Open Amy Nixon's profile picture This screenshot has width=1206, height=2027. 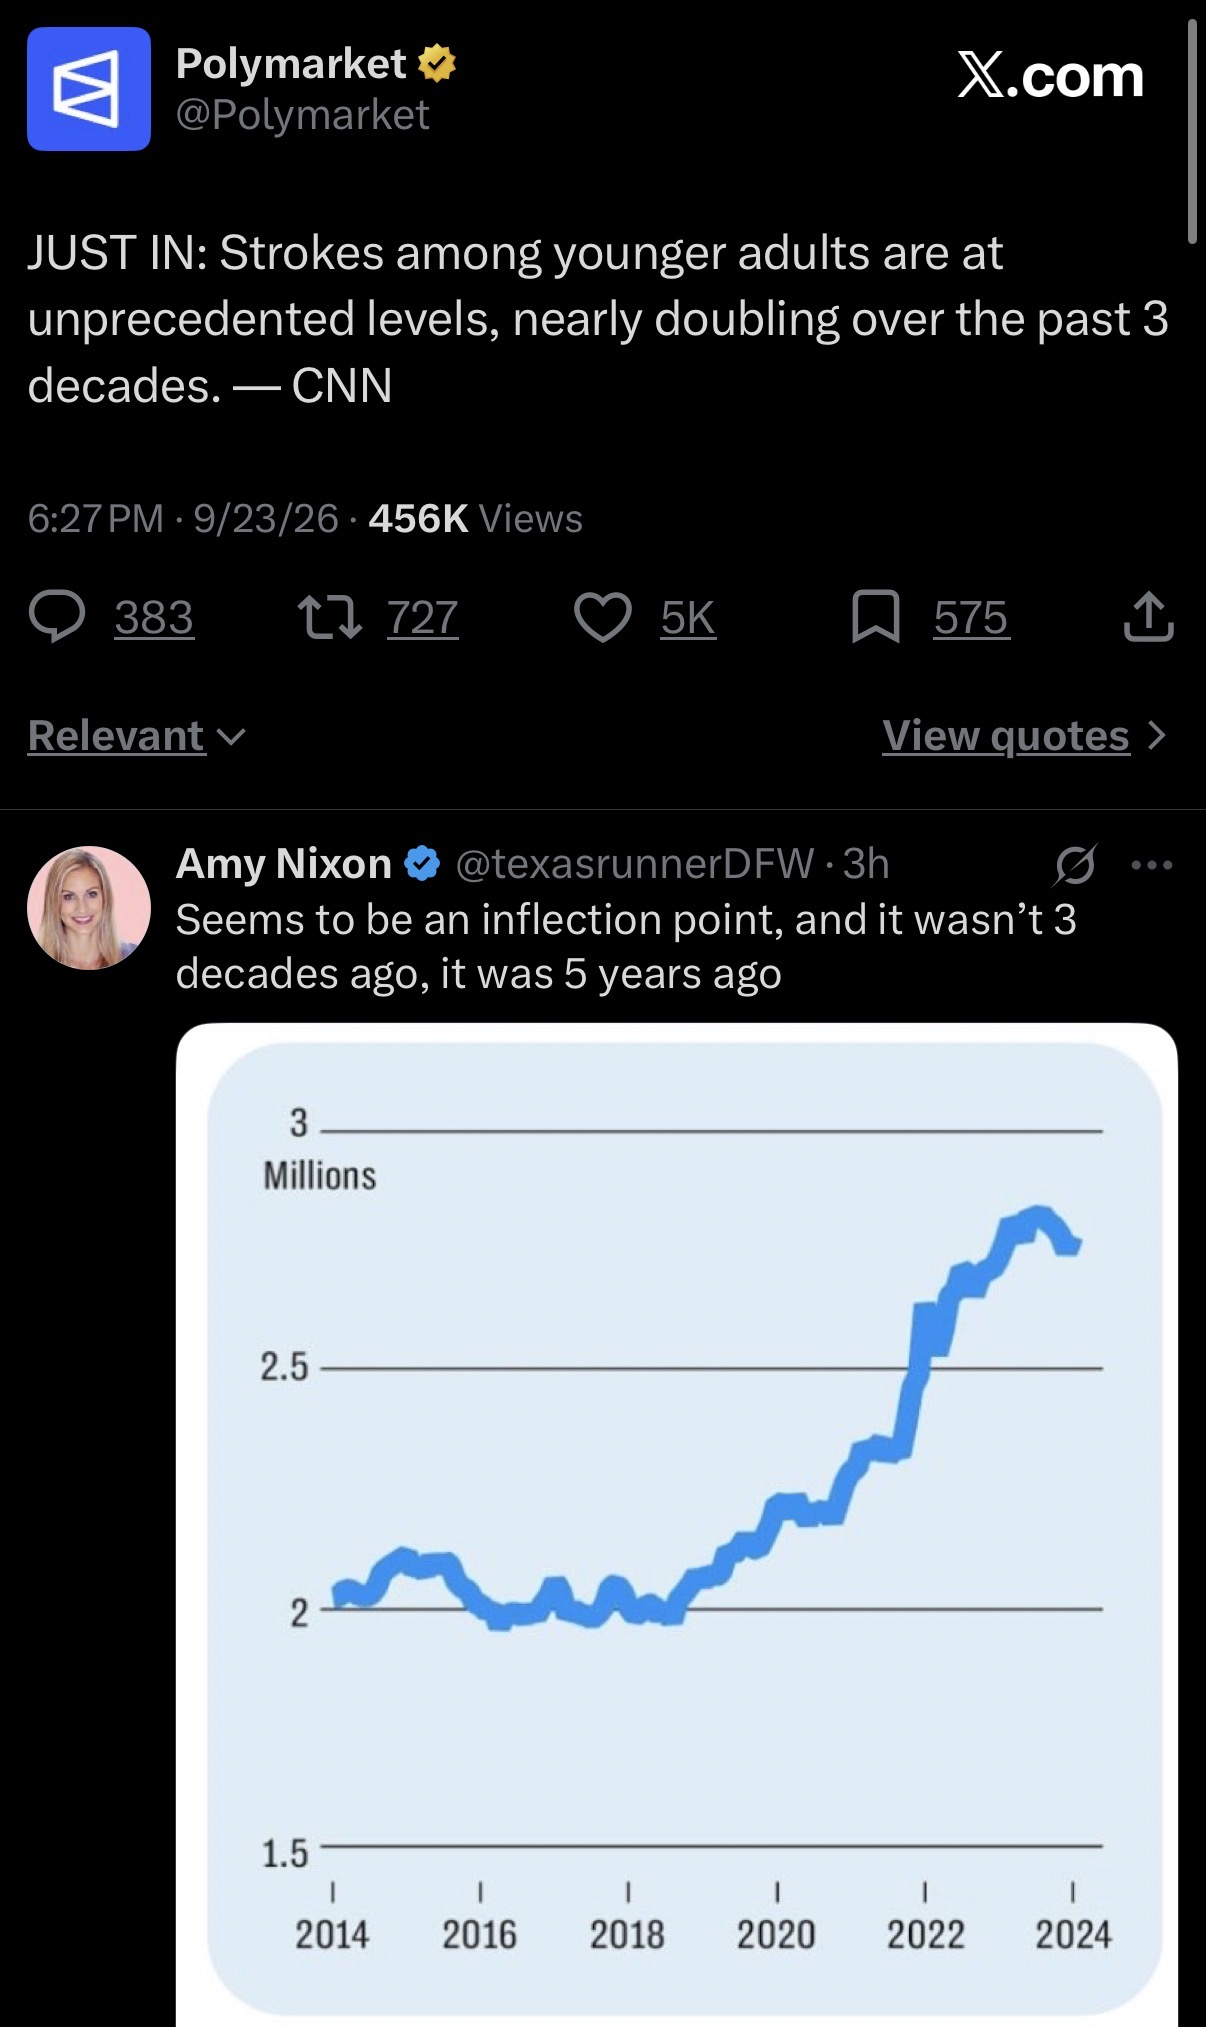[x=89, y=908]
